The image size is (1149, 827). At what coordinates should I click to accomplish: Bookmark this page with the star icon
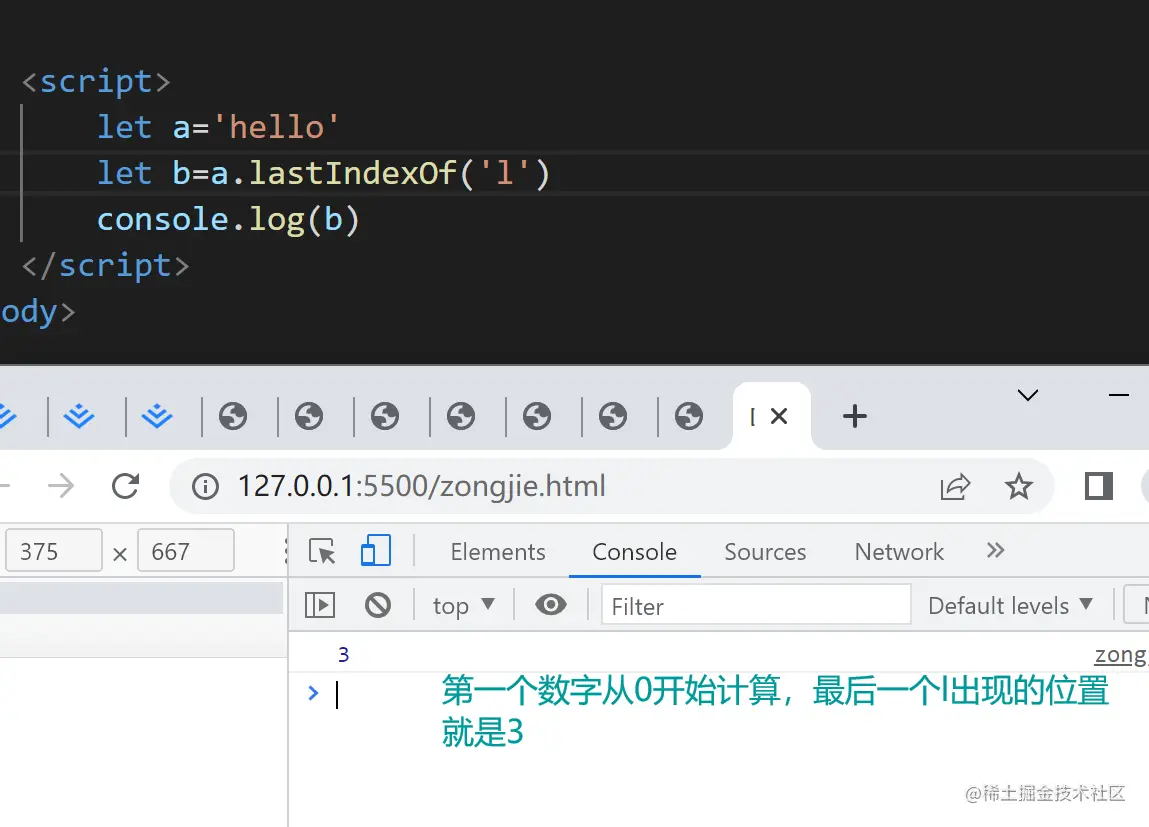(x=1019, y=486)
